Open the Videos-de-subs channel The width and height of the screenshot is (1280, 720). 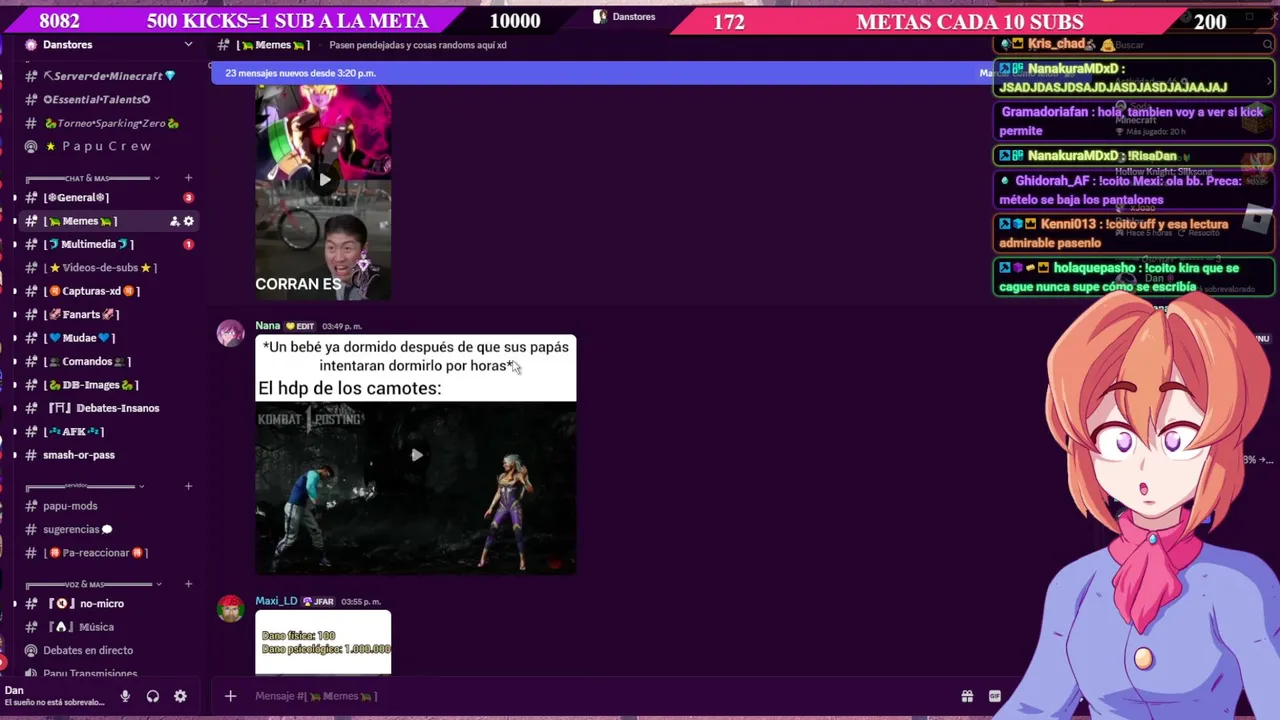tap(100, 268)
